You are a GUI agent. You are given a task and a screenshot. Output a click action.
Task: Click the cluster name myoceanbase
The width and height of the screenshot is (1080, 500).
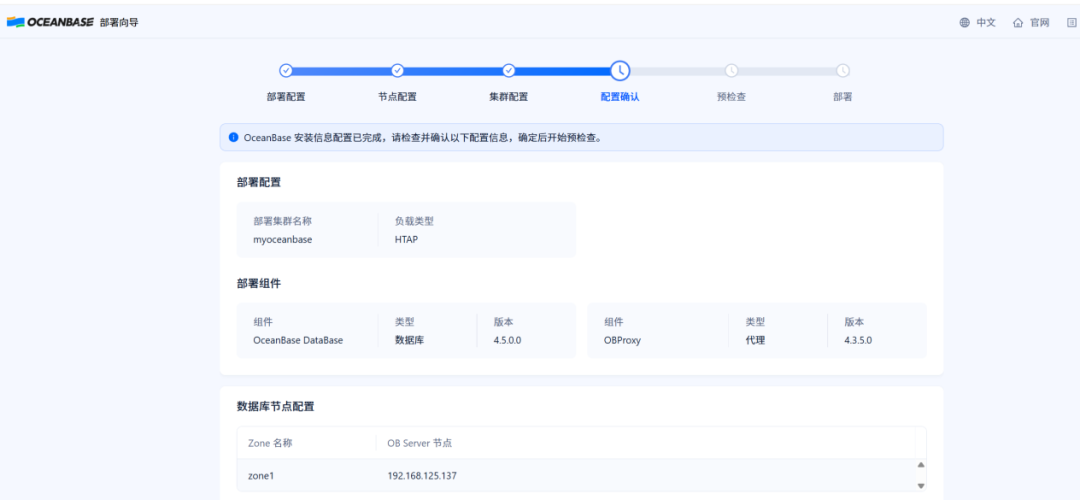283,240
